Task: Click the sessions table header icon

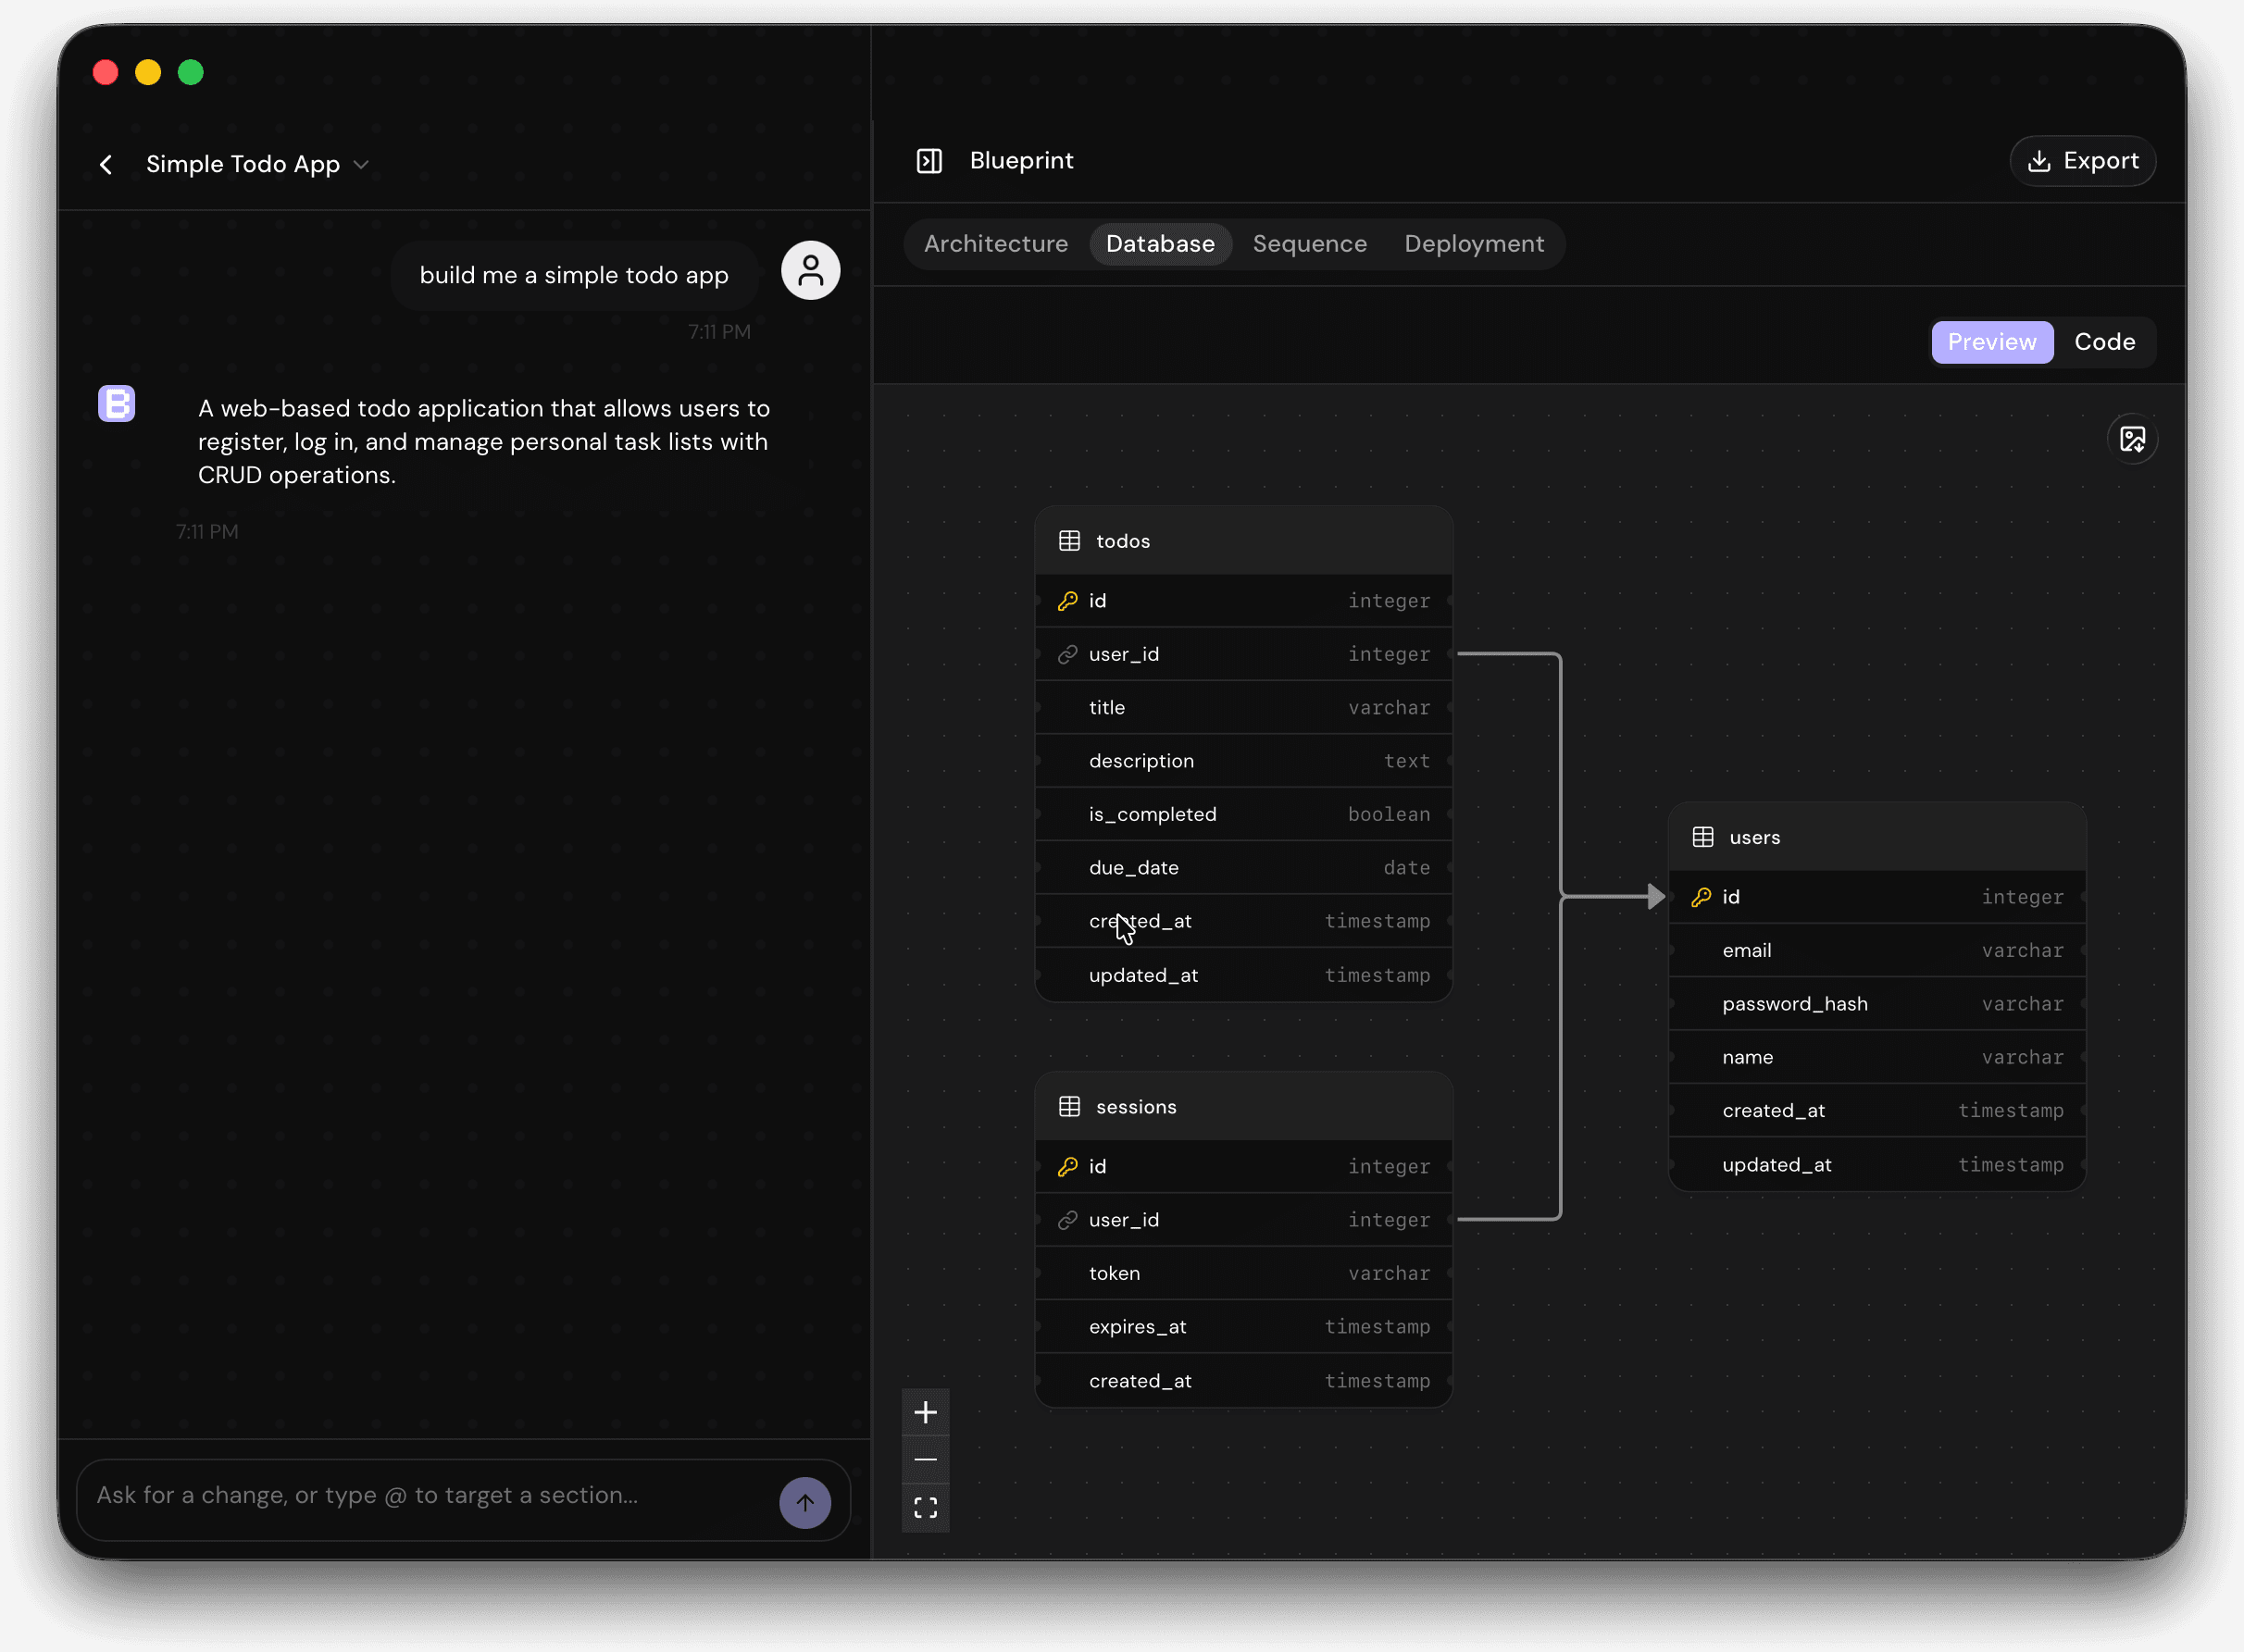Action: tap(1069, 1107)
